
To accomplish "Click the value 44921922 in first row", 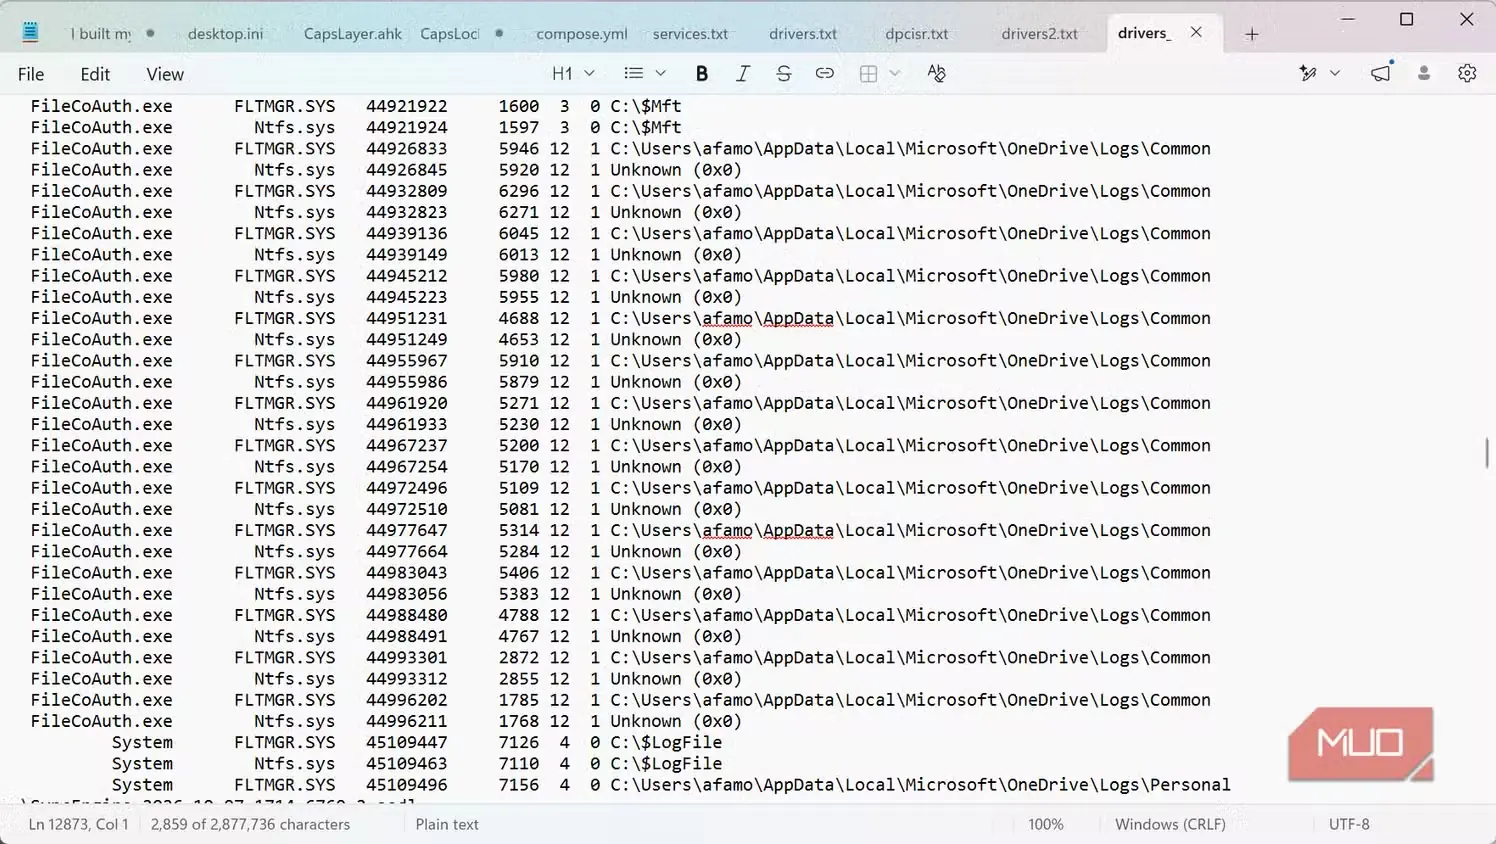I will tap(406, 106).
